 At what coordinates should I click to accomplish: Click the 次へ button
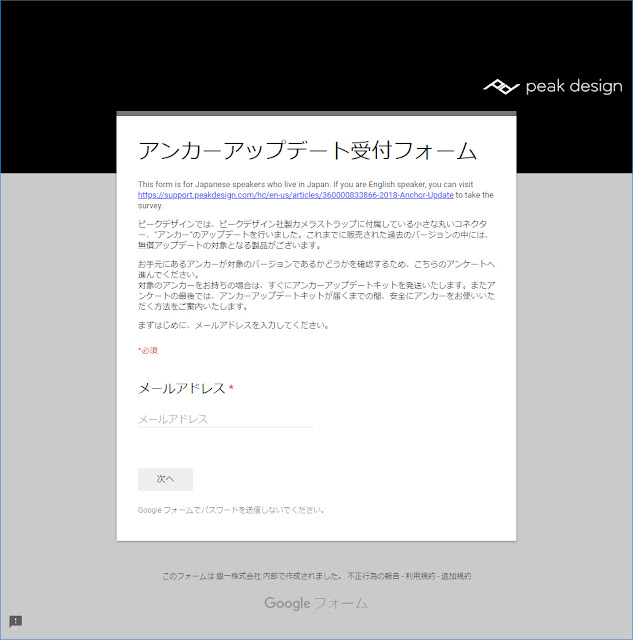pos(165,479)
